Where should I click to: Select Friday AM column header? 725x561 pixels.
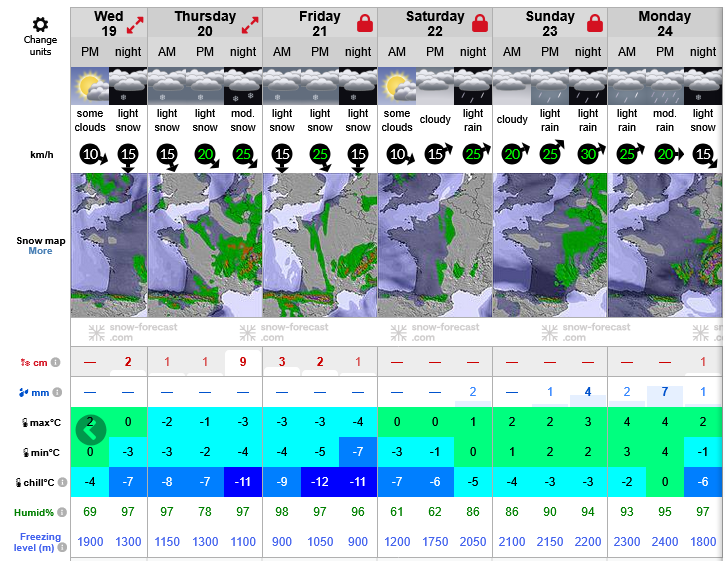[x=282, y=52]
